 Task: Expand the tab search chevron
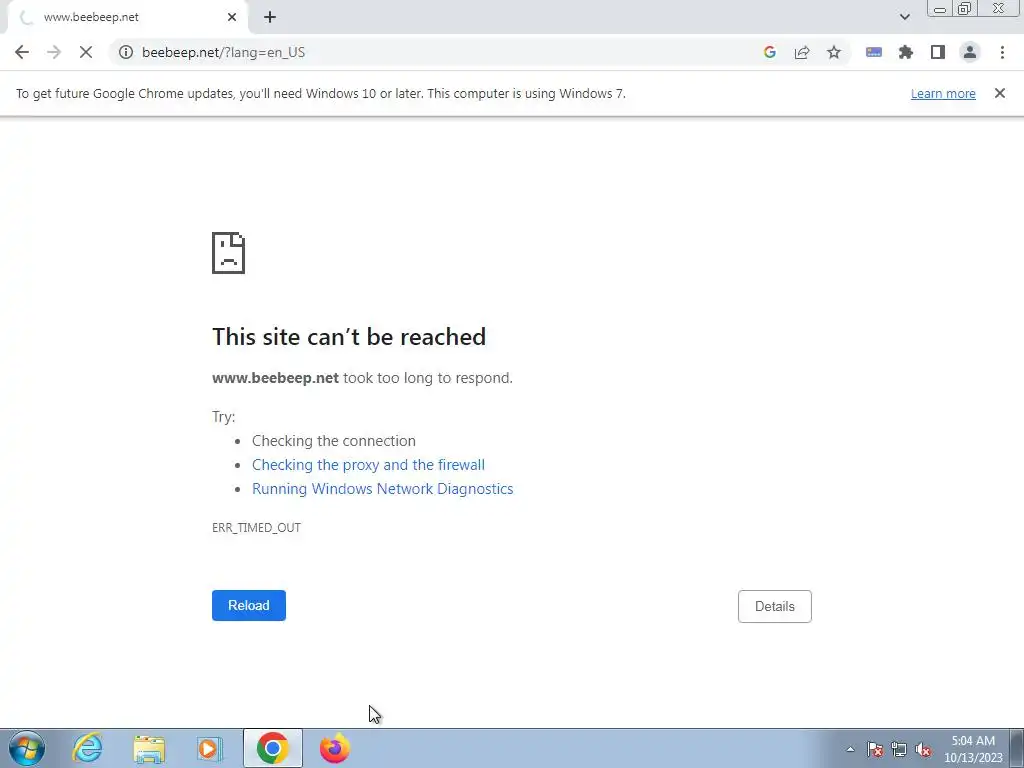(x=904, y=17)
